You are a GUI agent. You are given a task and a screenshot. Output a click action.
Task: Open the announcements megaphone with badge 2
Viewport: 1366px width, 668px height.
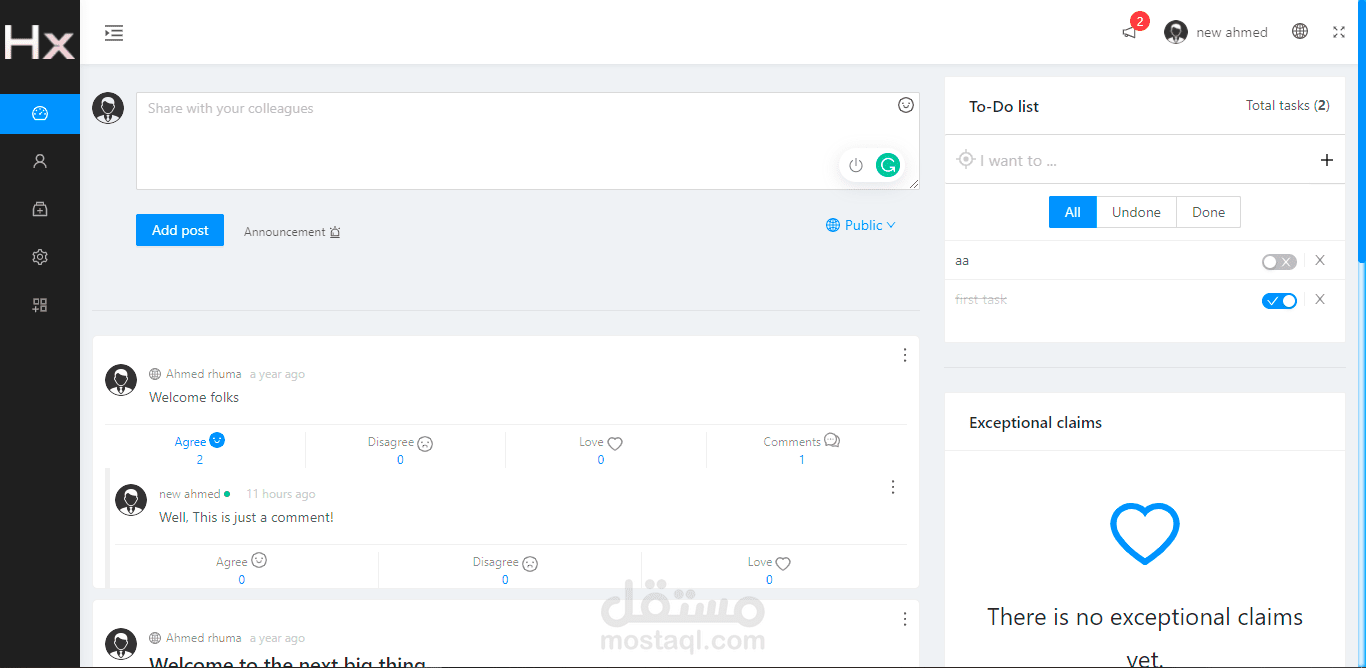click(1130, 32)
